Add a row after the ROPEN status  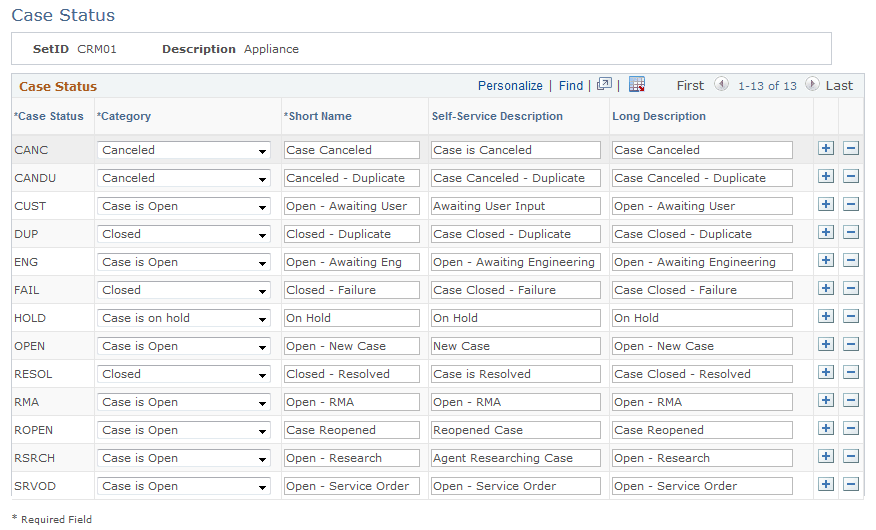(826, 428)
